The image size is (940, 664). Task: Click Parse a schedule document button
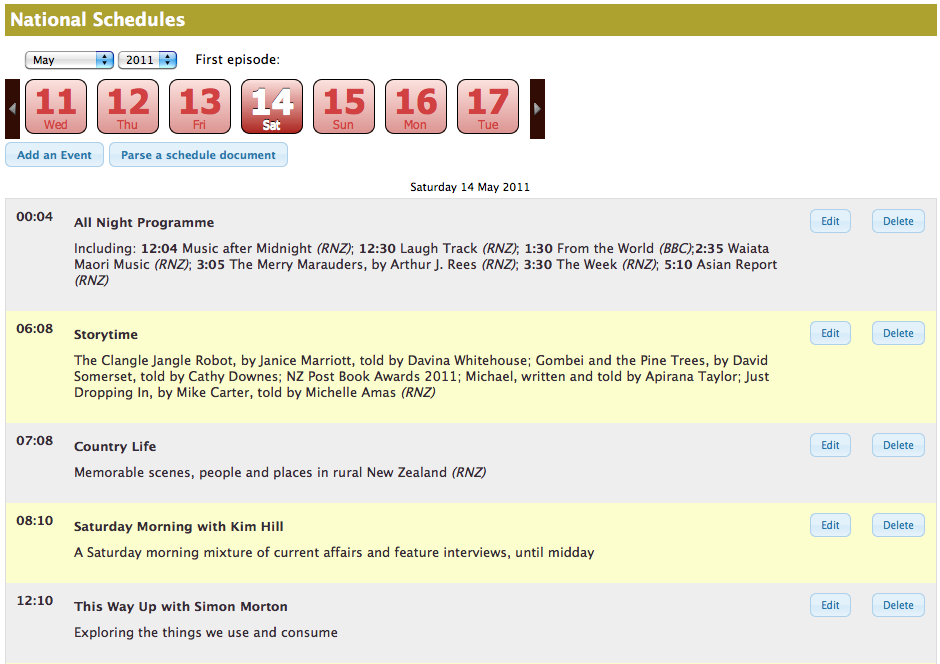[198, 155]
